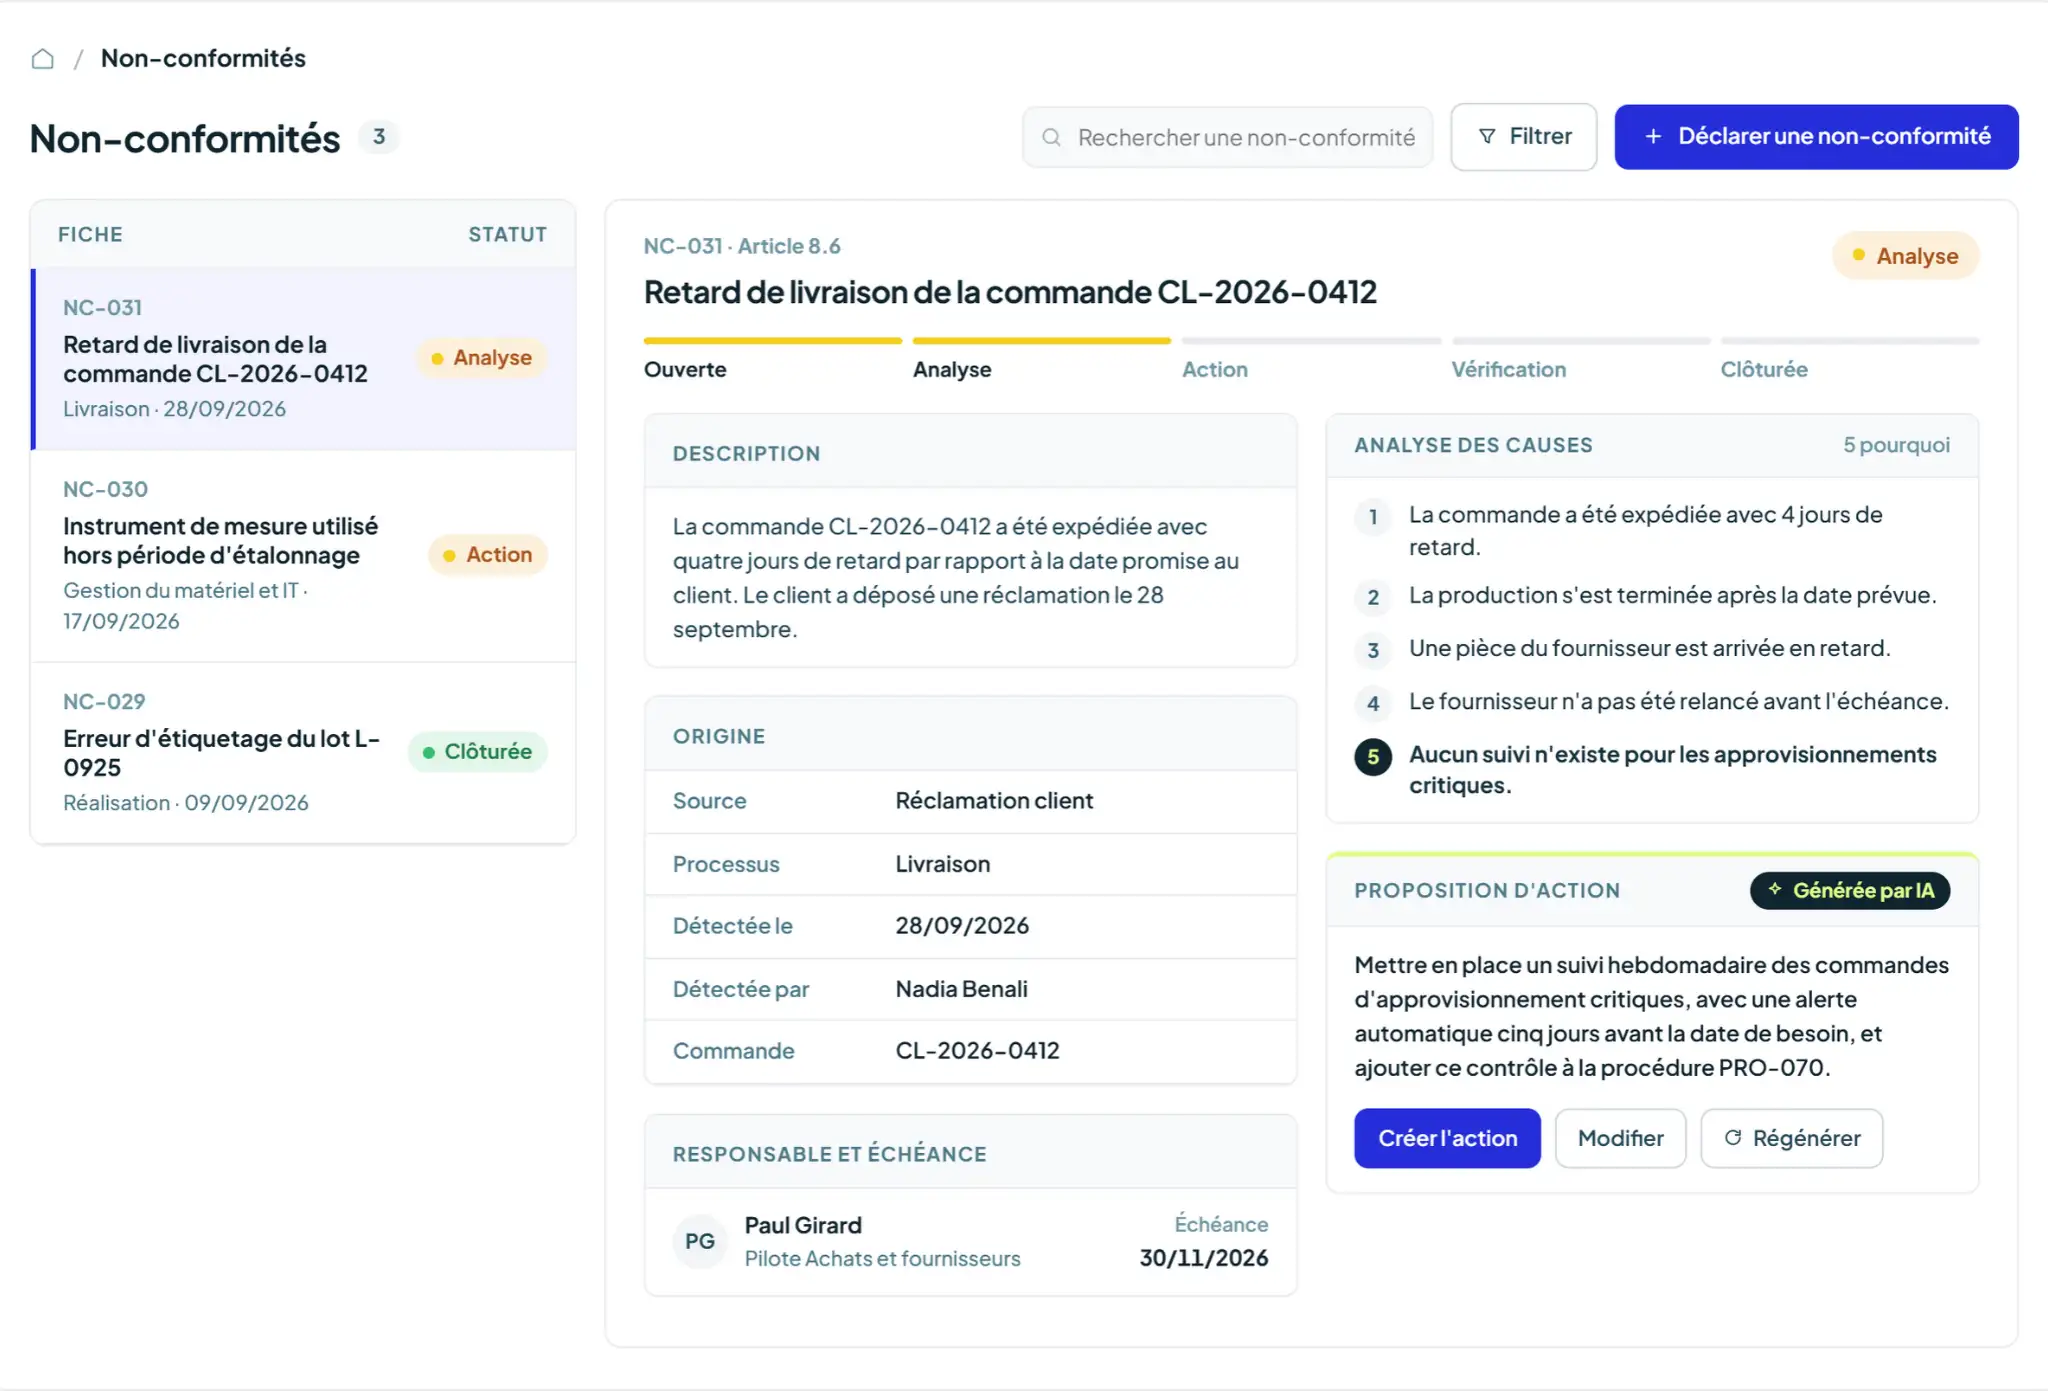Click the 'Réclamation client' source value
The height and width of the screenshot is (1391, 2048).
(994, 801)
